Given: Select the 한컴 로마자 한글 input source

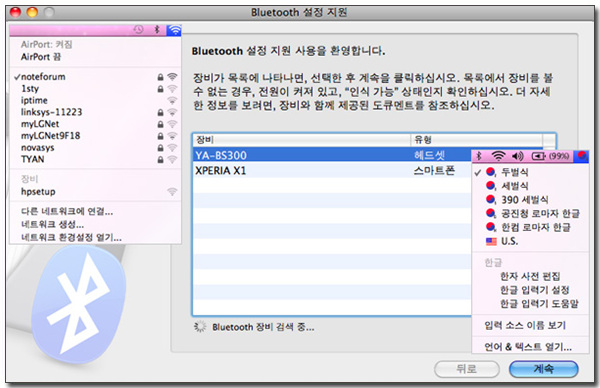Looking at the screenshot, I should point(530,227).
